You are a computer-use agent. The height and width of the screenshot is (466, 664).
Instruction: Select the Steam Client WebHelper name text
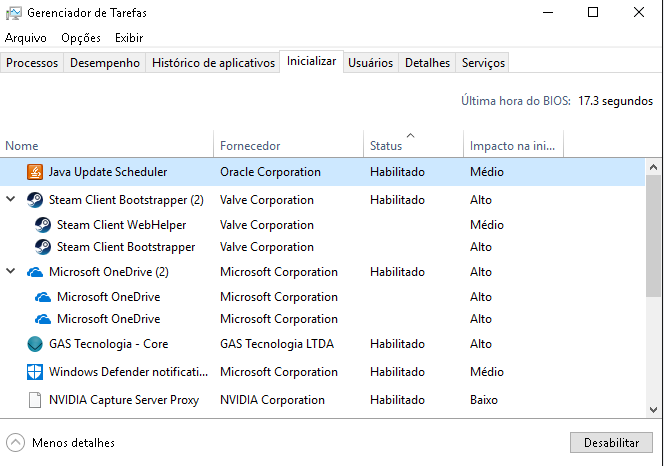pos(122,225)
